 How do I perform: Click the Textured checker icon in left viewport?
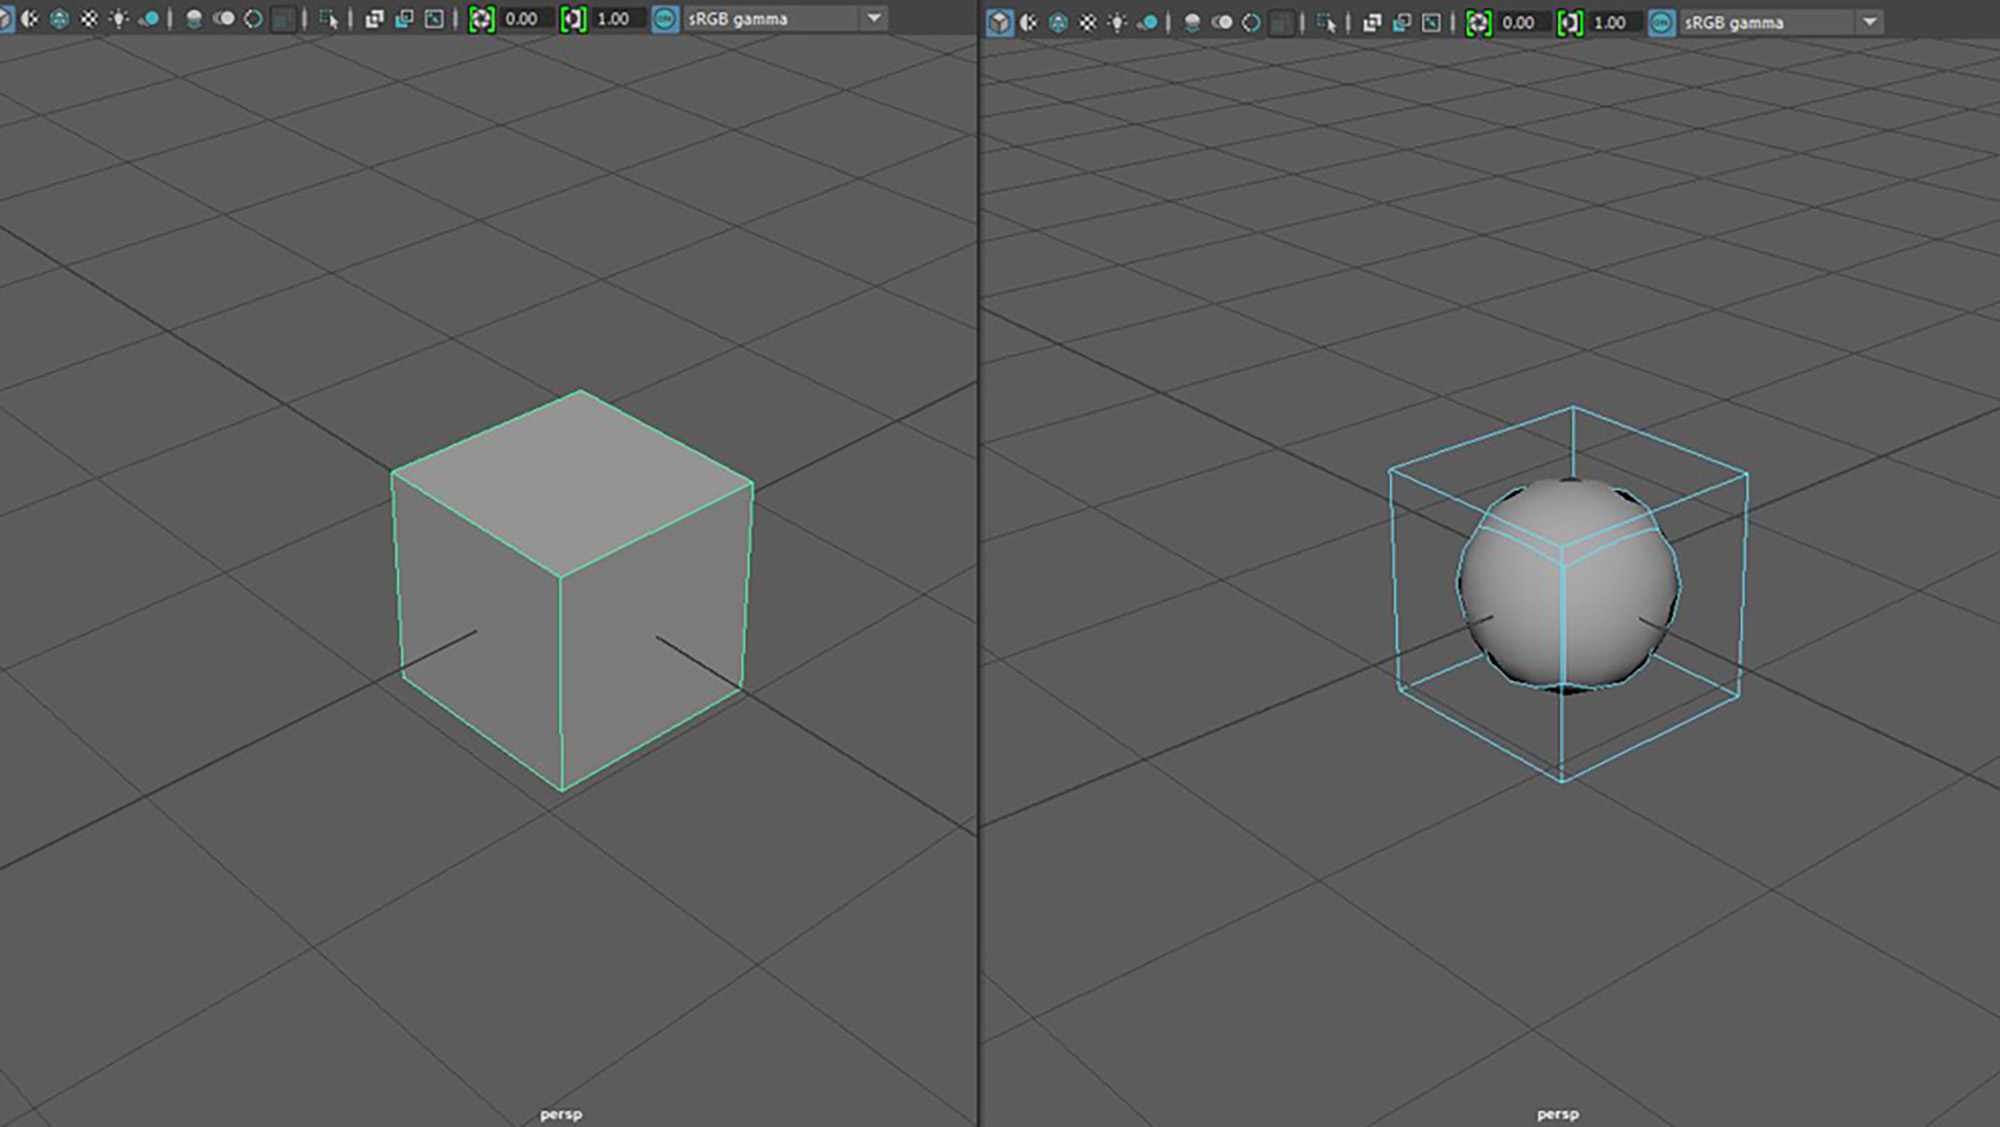[x=89, y=19]
